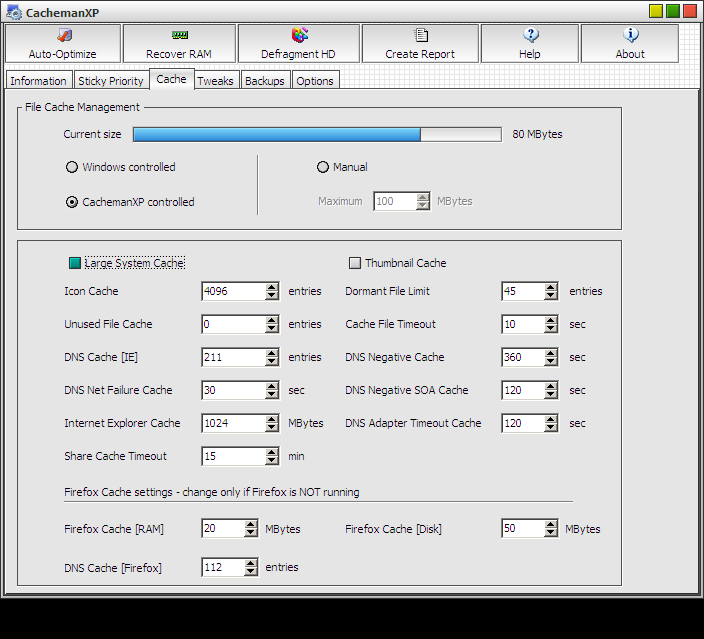Open the Options tab
Viewport: 704px width, 639px height.
(315, 81)
